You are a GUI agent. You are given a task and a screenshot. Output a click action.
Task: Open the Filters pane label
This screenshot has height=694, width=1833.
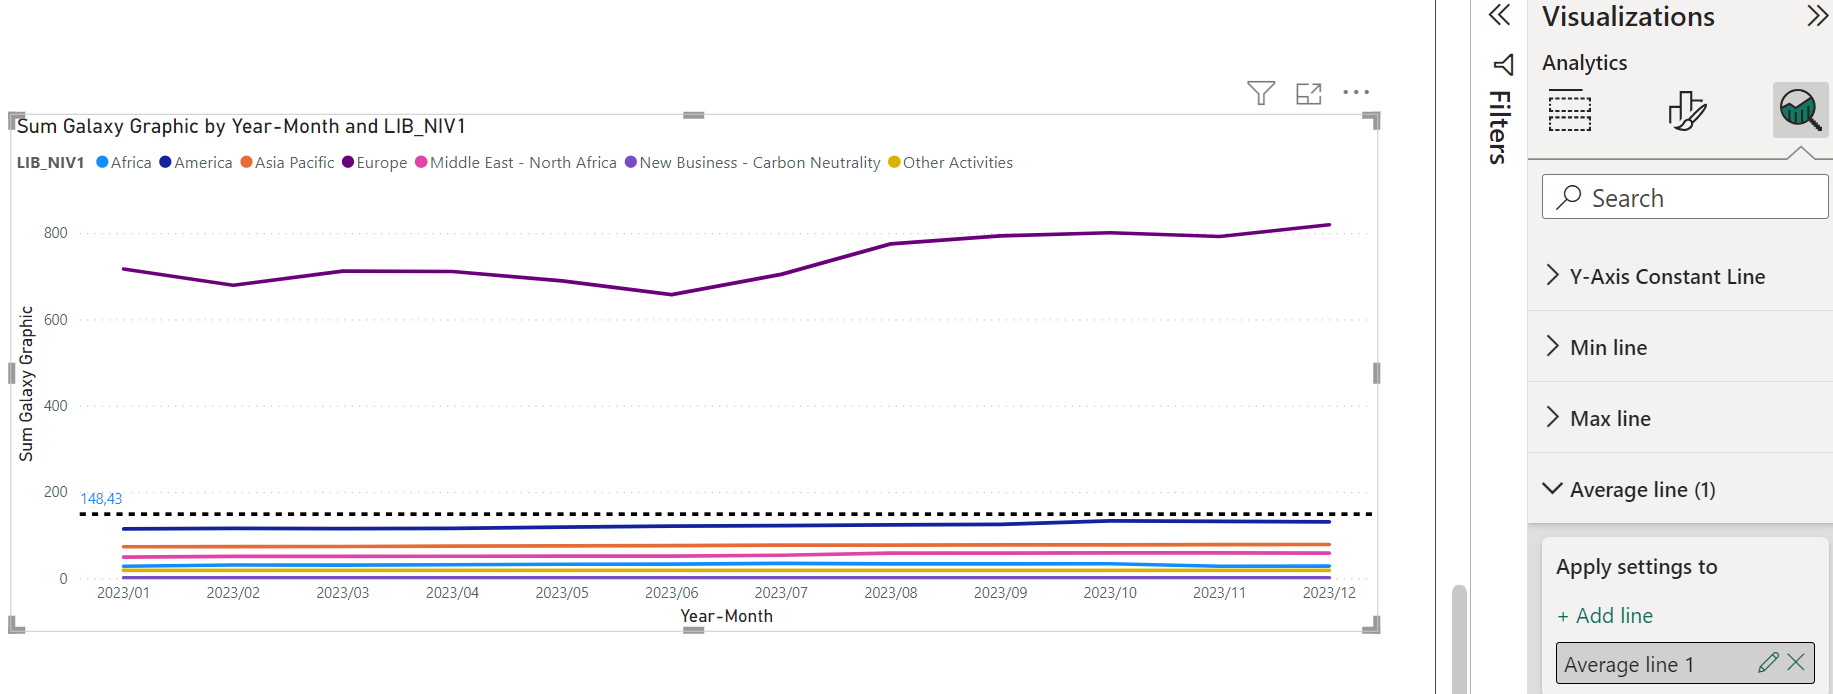click(x=1499, y=127)
